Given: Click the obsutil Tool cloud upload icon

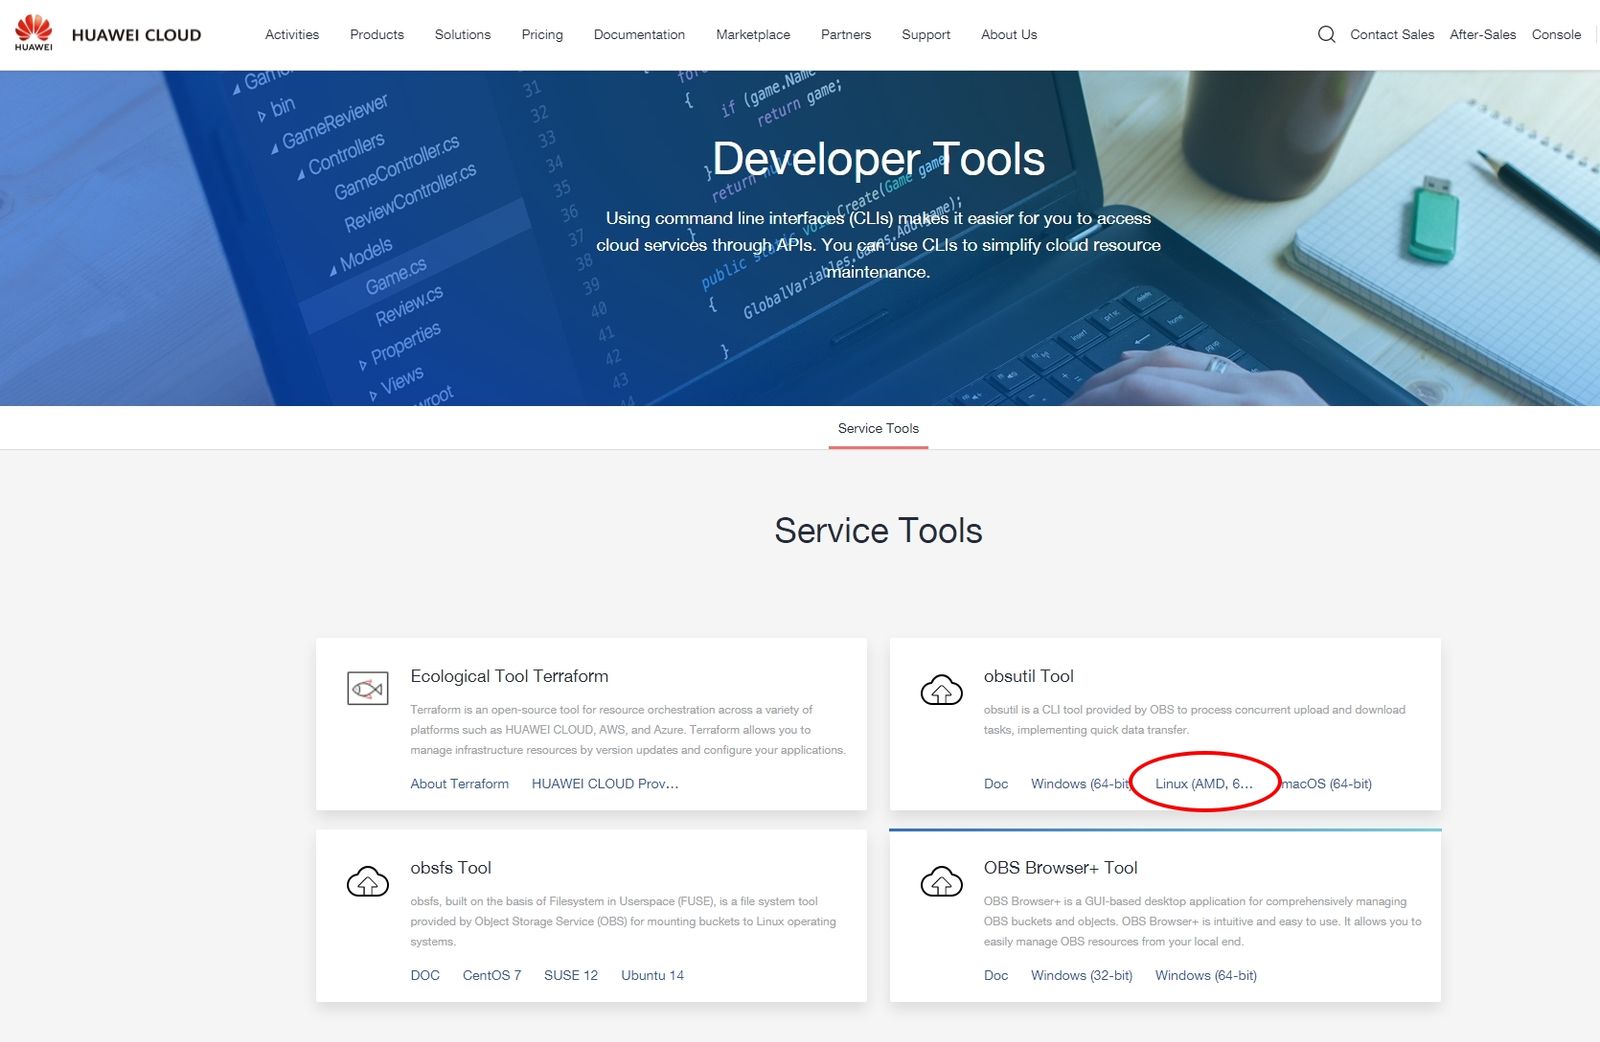Looking at the screenshot, I should click(x=941, y=690).
